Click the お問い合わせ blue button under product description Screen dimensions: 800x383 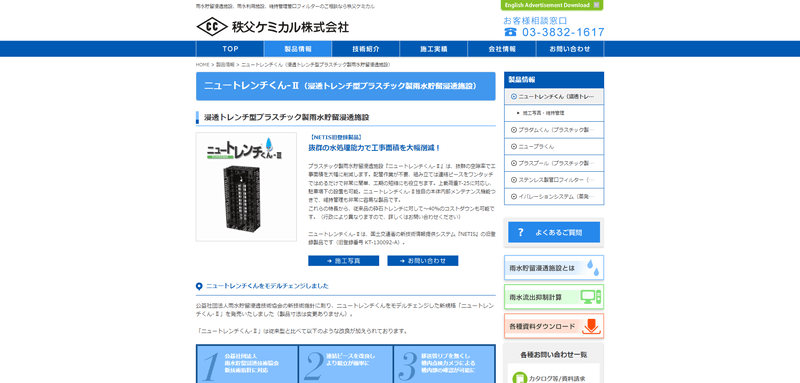(422, 261)
